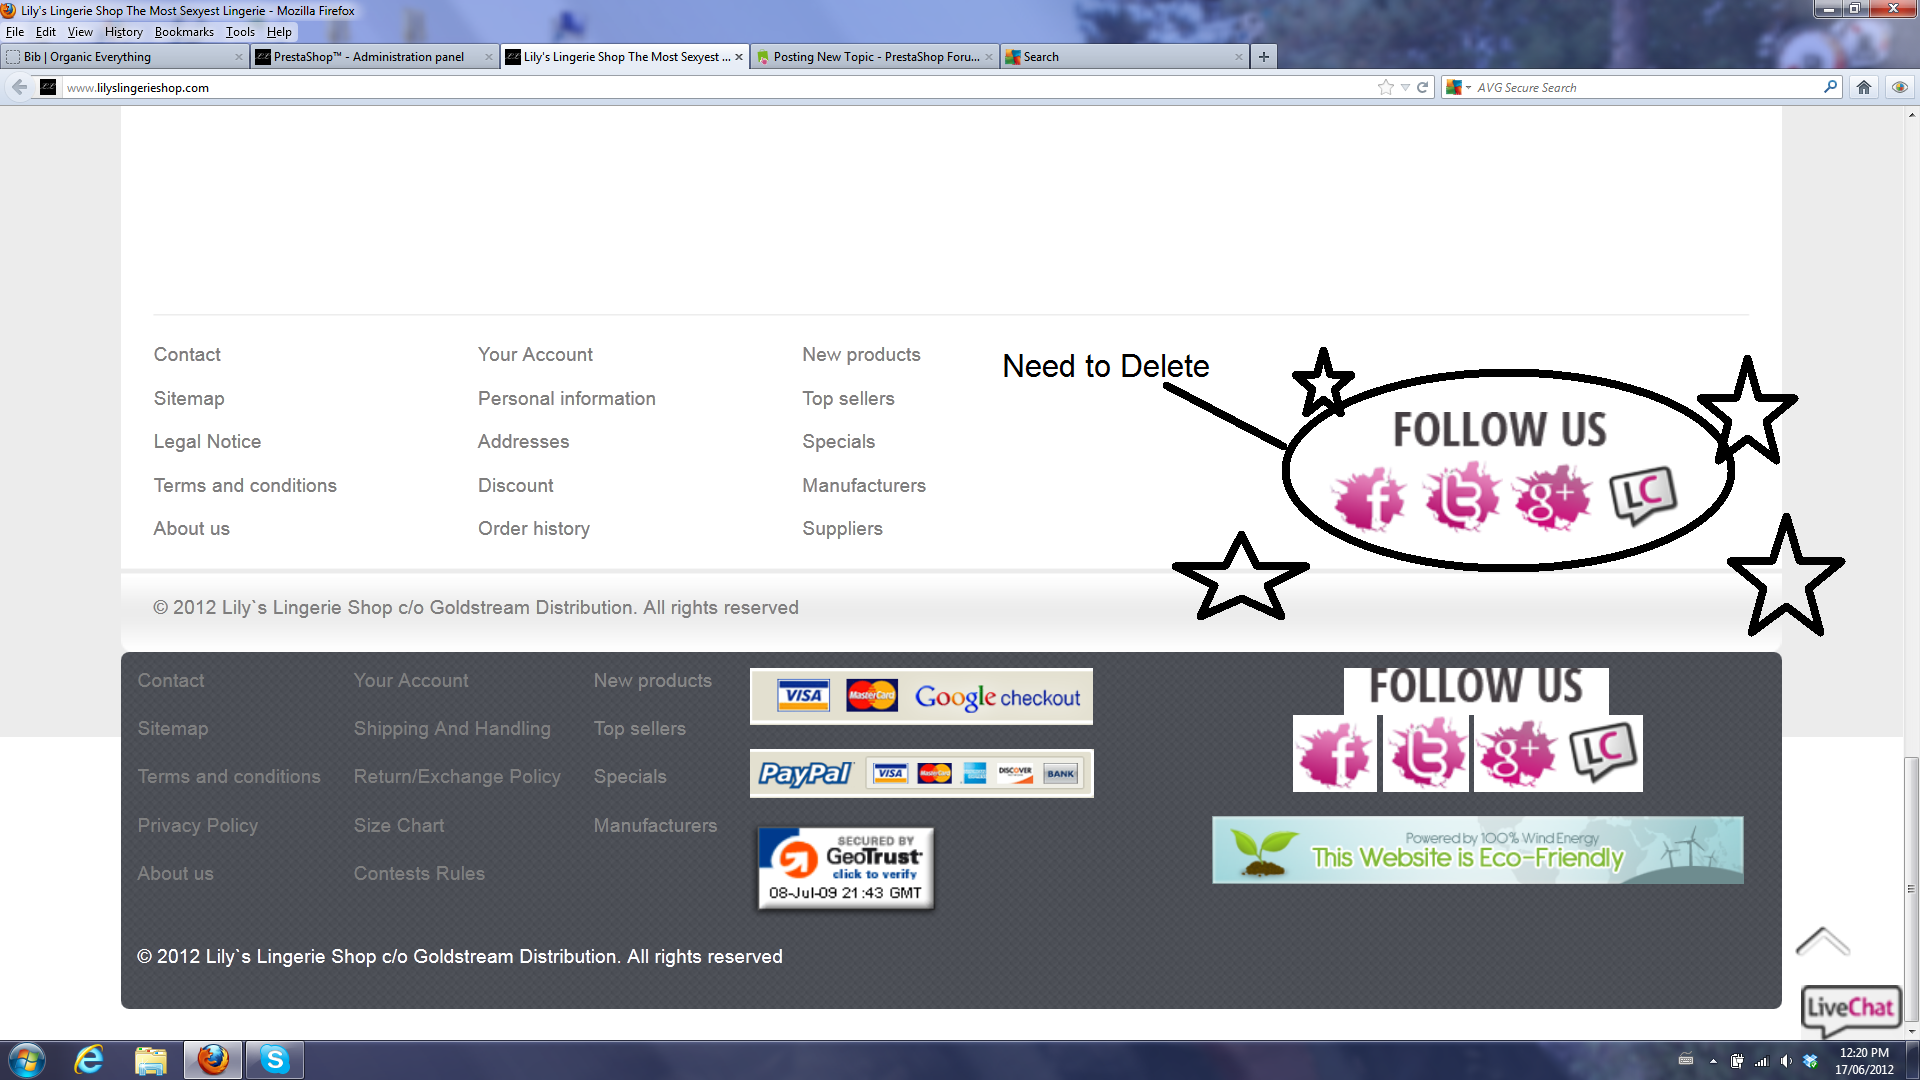Open the search engine dropdown arrow

[x=1468, y=88]
